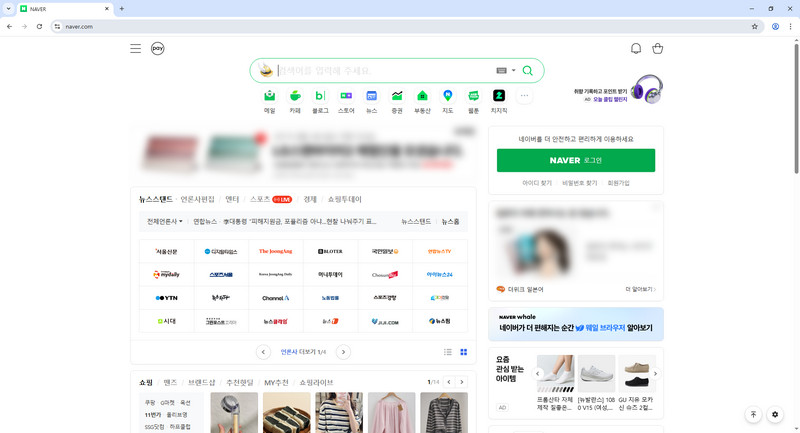Image resolution: width=800 pixels, height=433 pixels.
Task: Open the shower head product thumbnail
Action: pyautogui.click(x=234, y=413)
